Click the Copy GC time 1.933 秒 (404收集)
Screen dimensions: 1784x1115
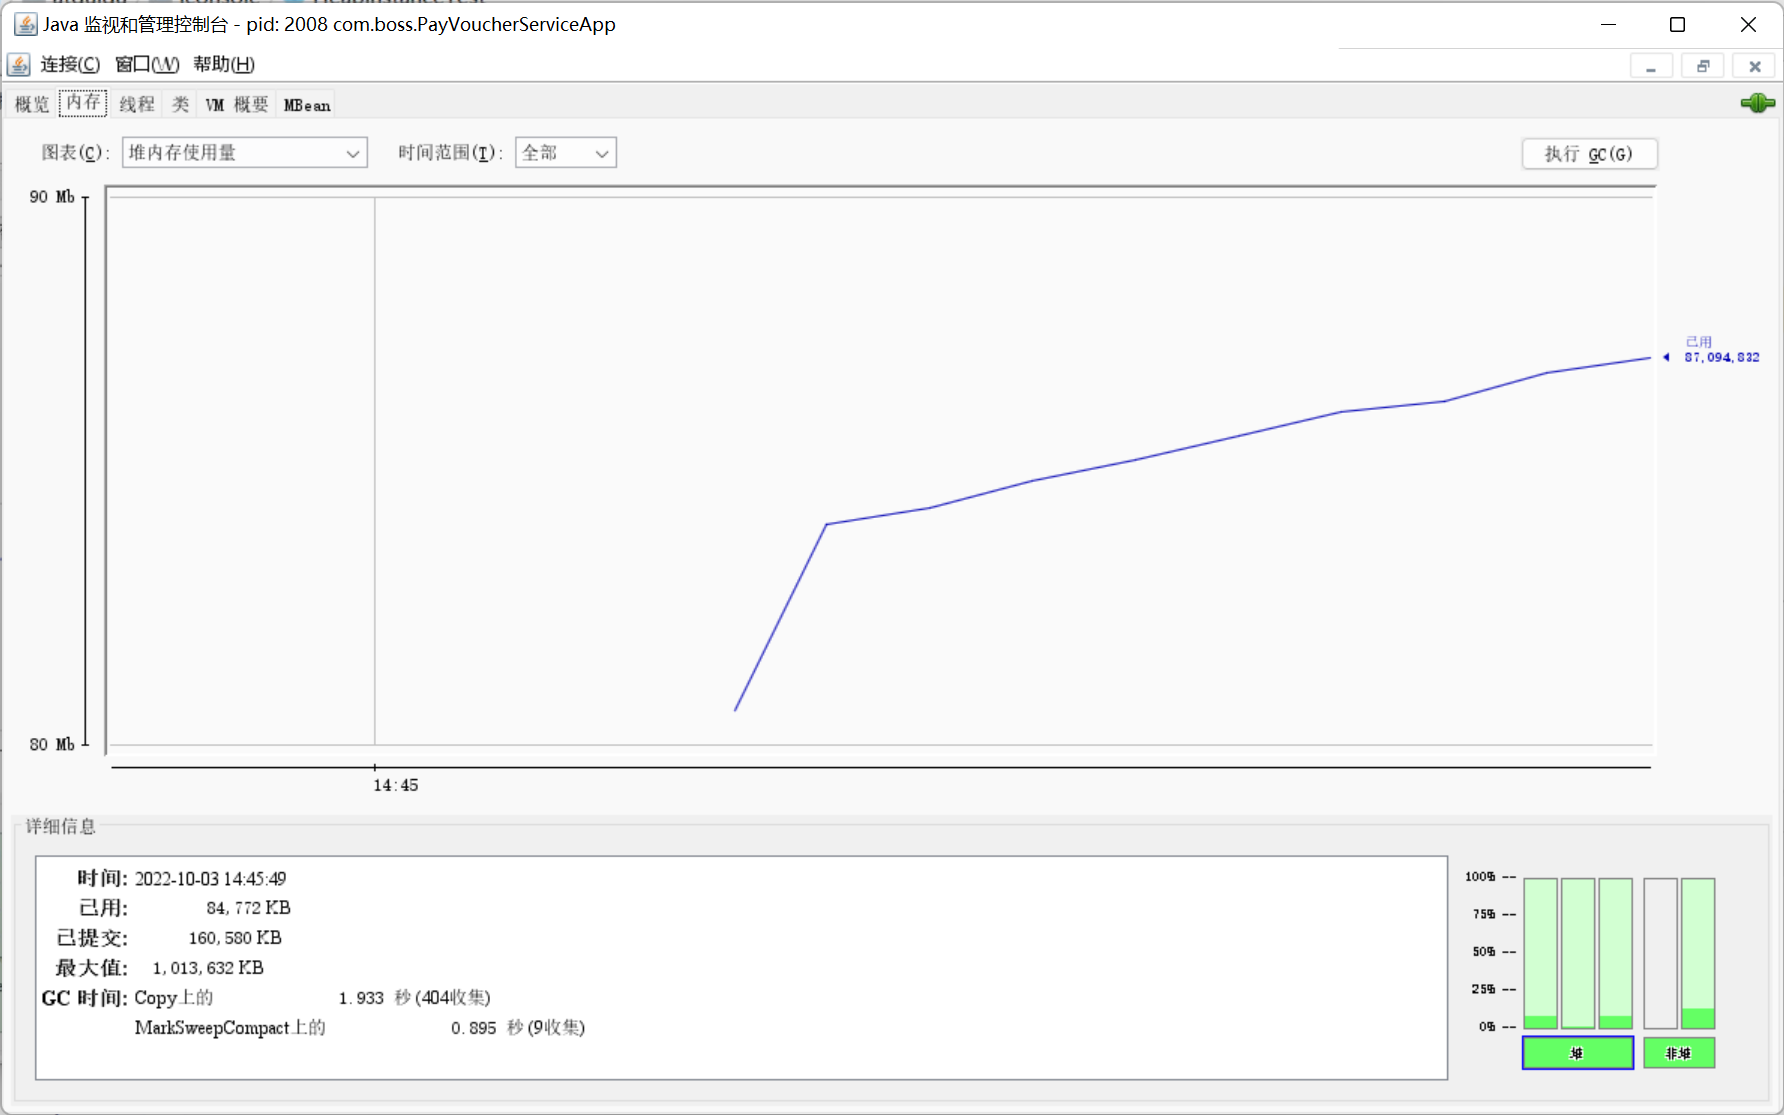point(414,998)
